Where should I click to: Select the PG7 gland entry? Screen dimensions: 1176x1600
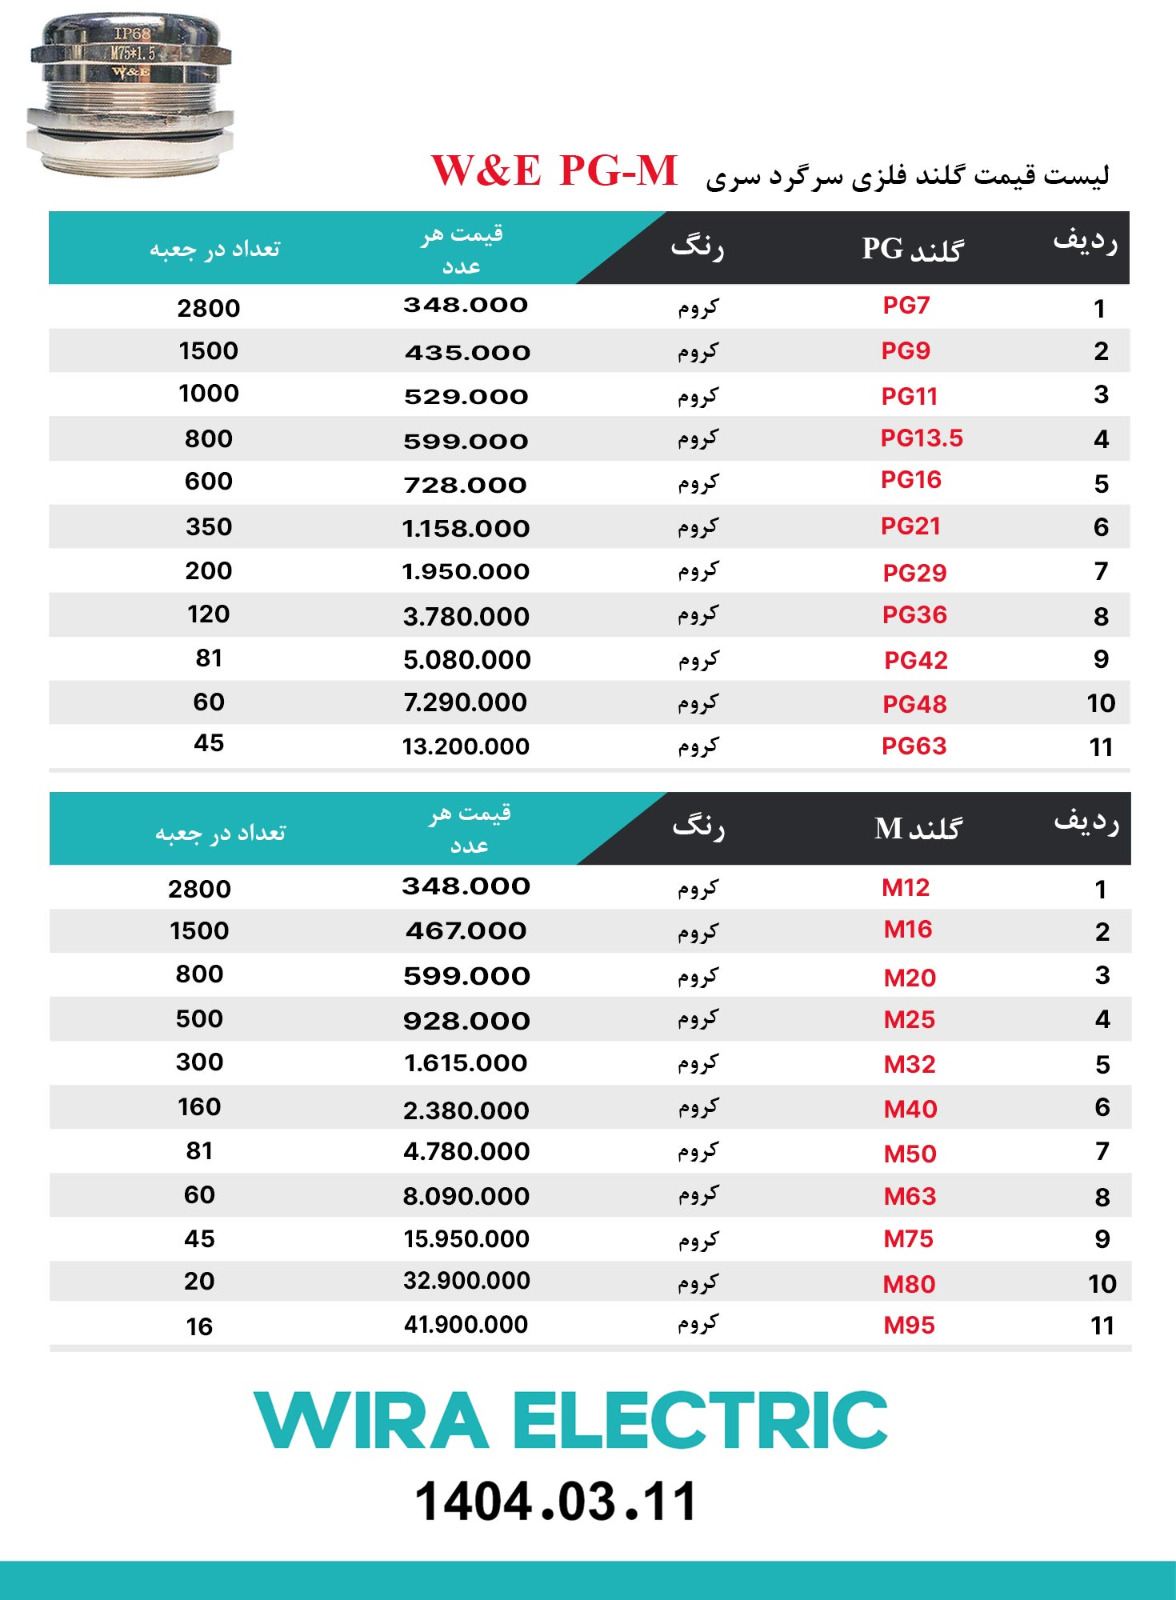[906, 305]
